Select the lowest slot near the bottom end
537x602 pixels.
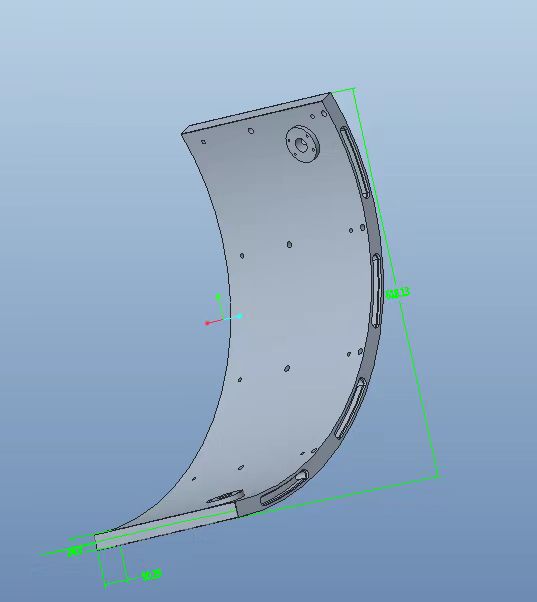(284, 487)
